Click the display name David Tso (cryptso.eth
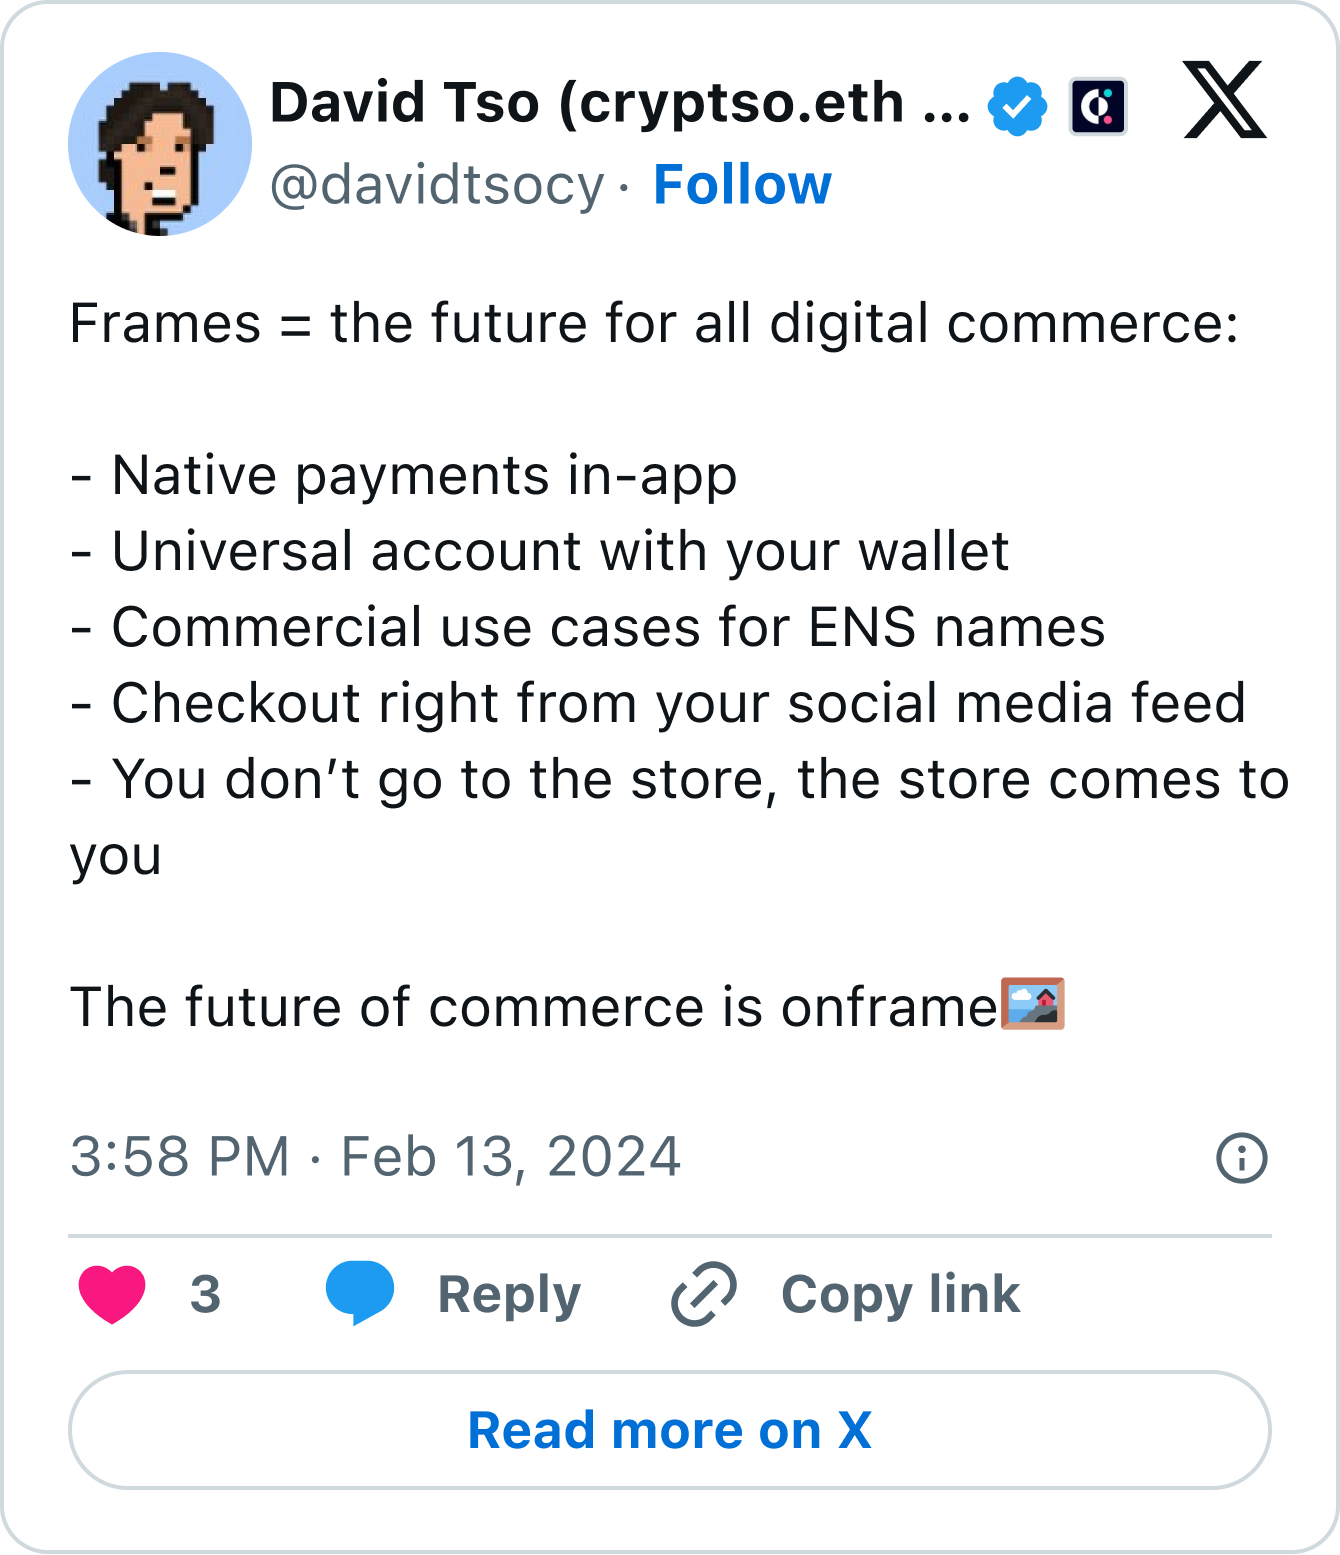 pos(620,103)
